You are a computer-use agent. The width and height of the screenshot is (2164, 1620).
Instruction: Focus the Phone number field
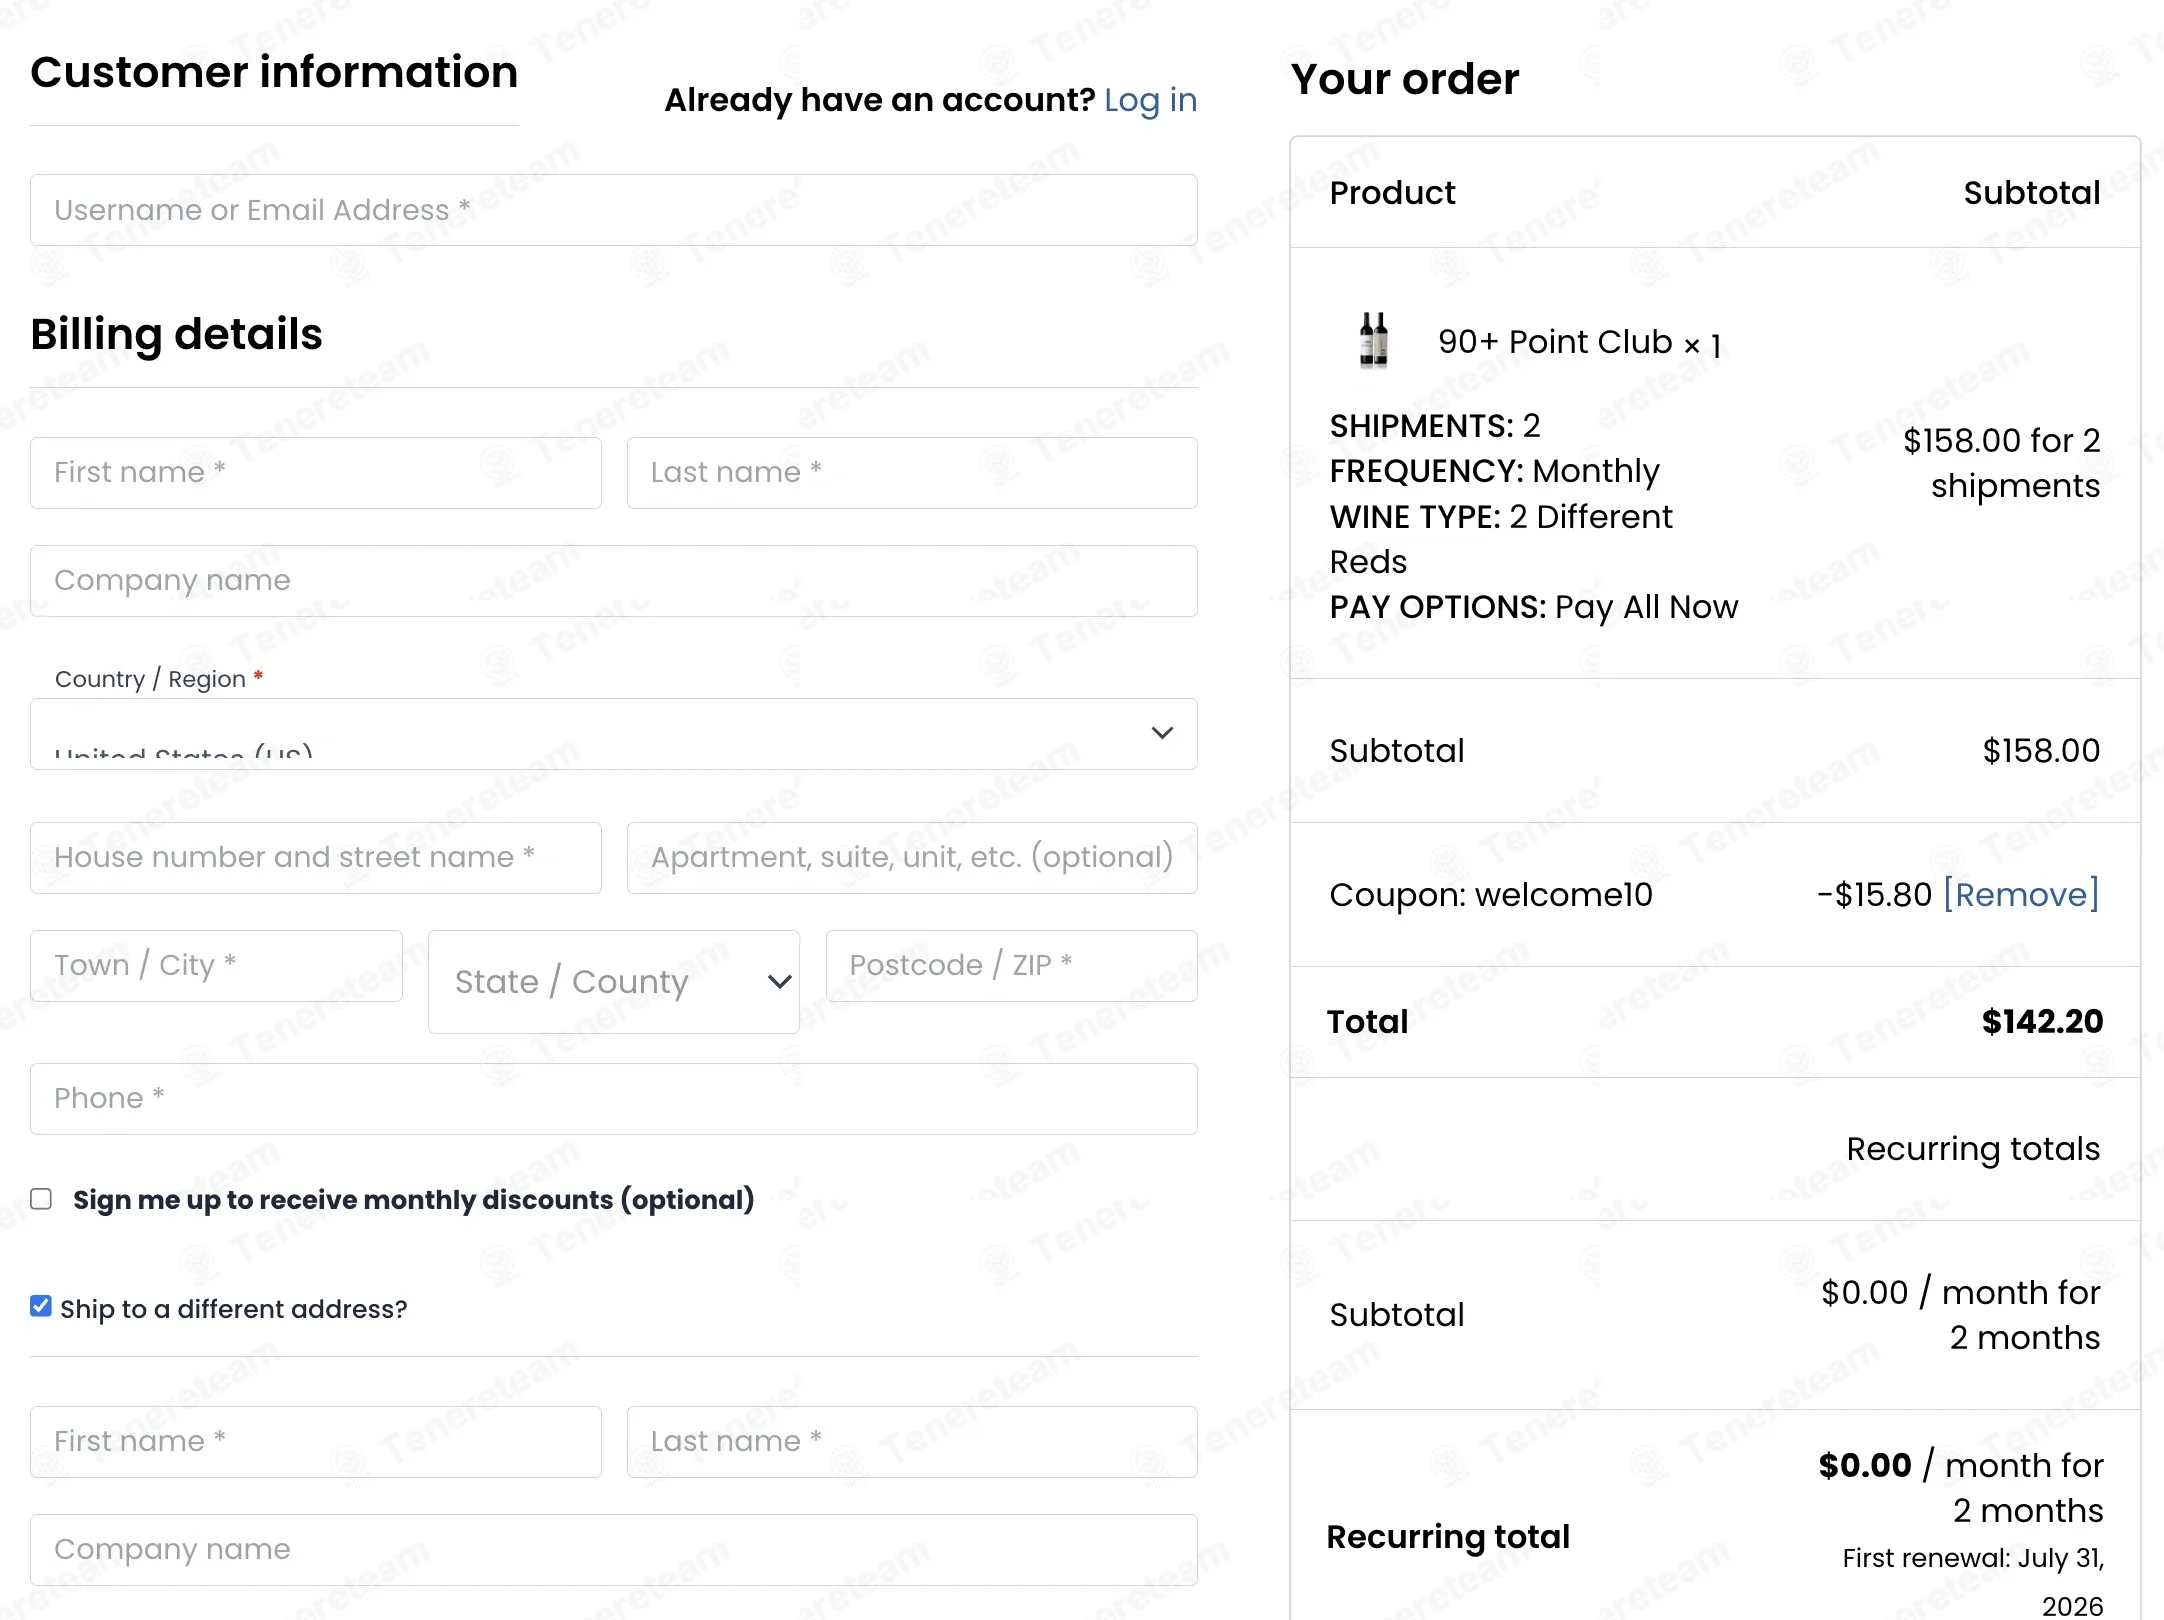[x=613, y=1098]
